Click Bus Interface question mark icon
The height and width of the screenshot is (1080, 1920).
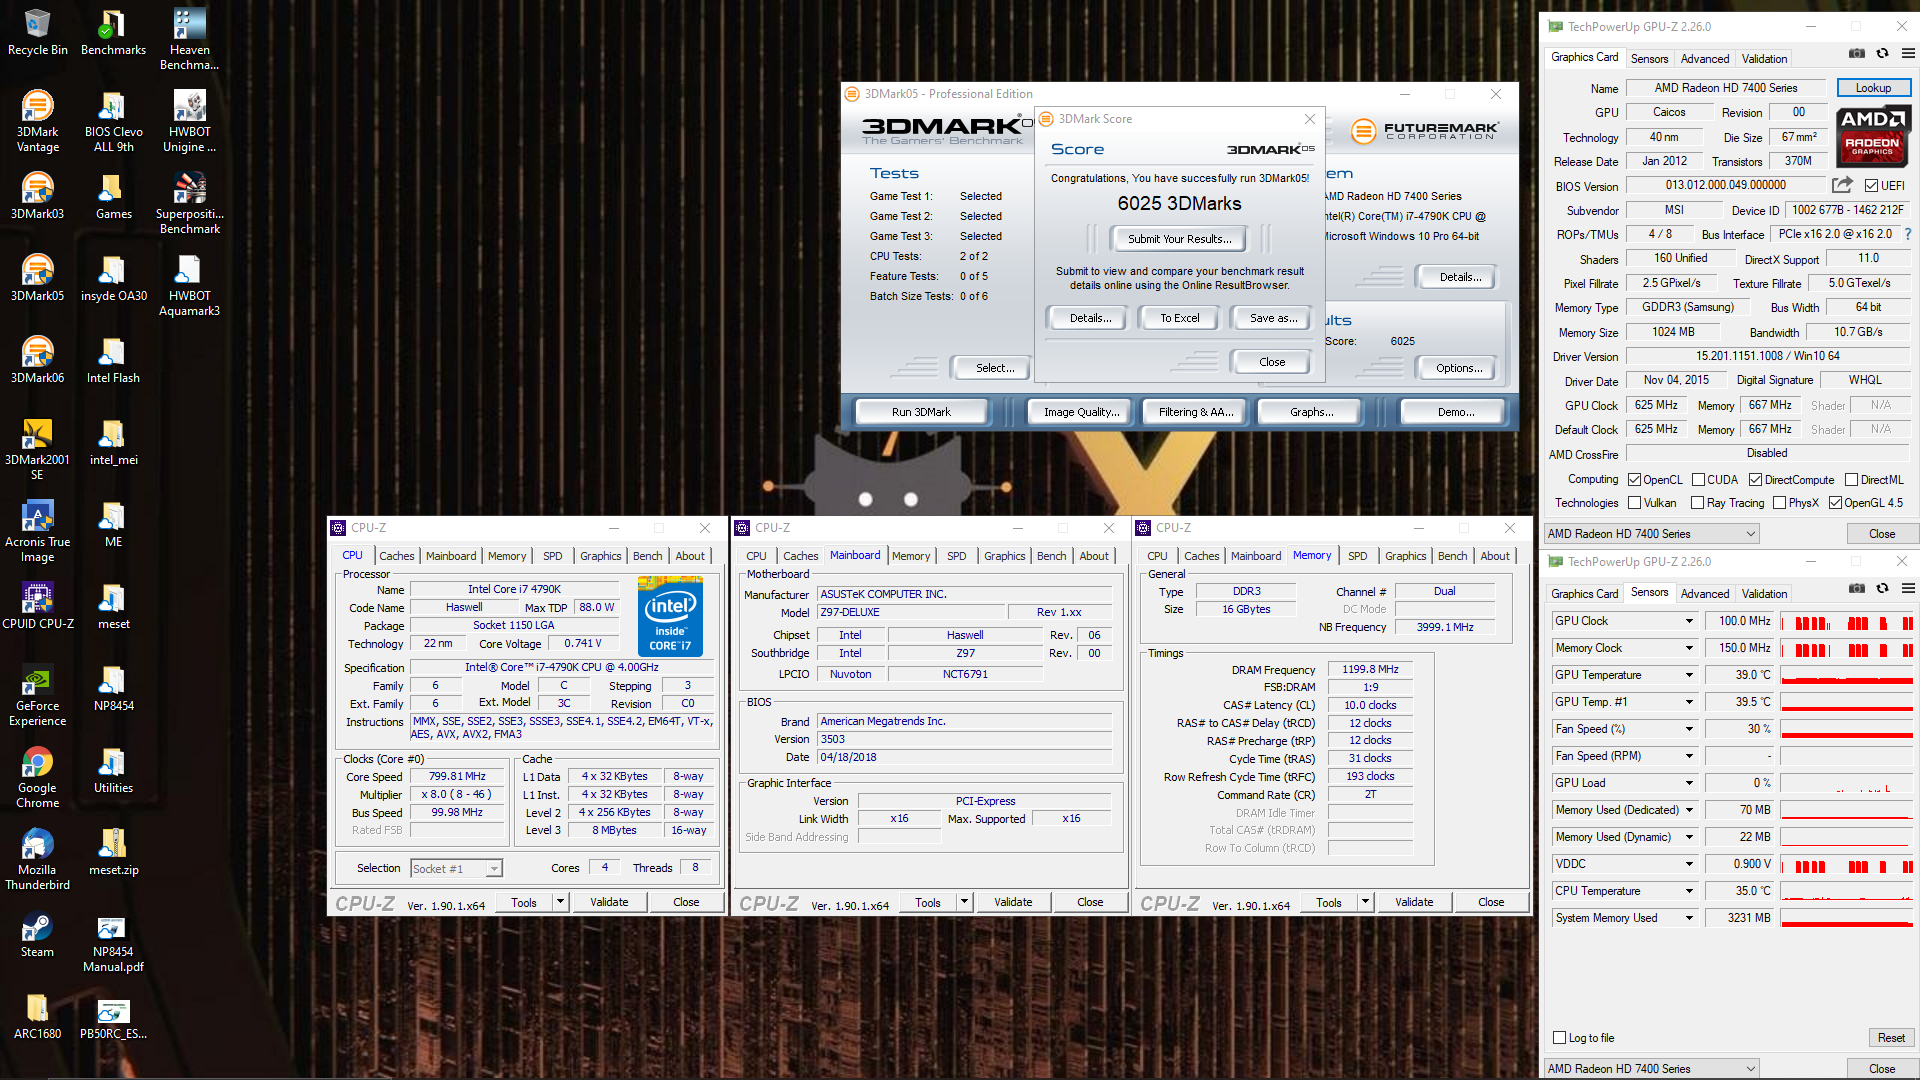[1908, 234]
